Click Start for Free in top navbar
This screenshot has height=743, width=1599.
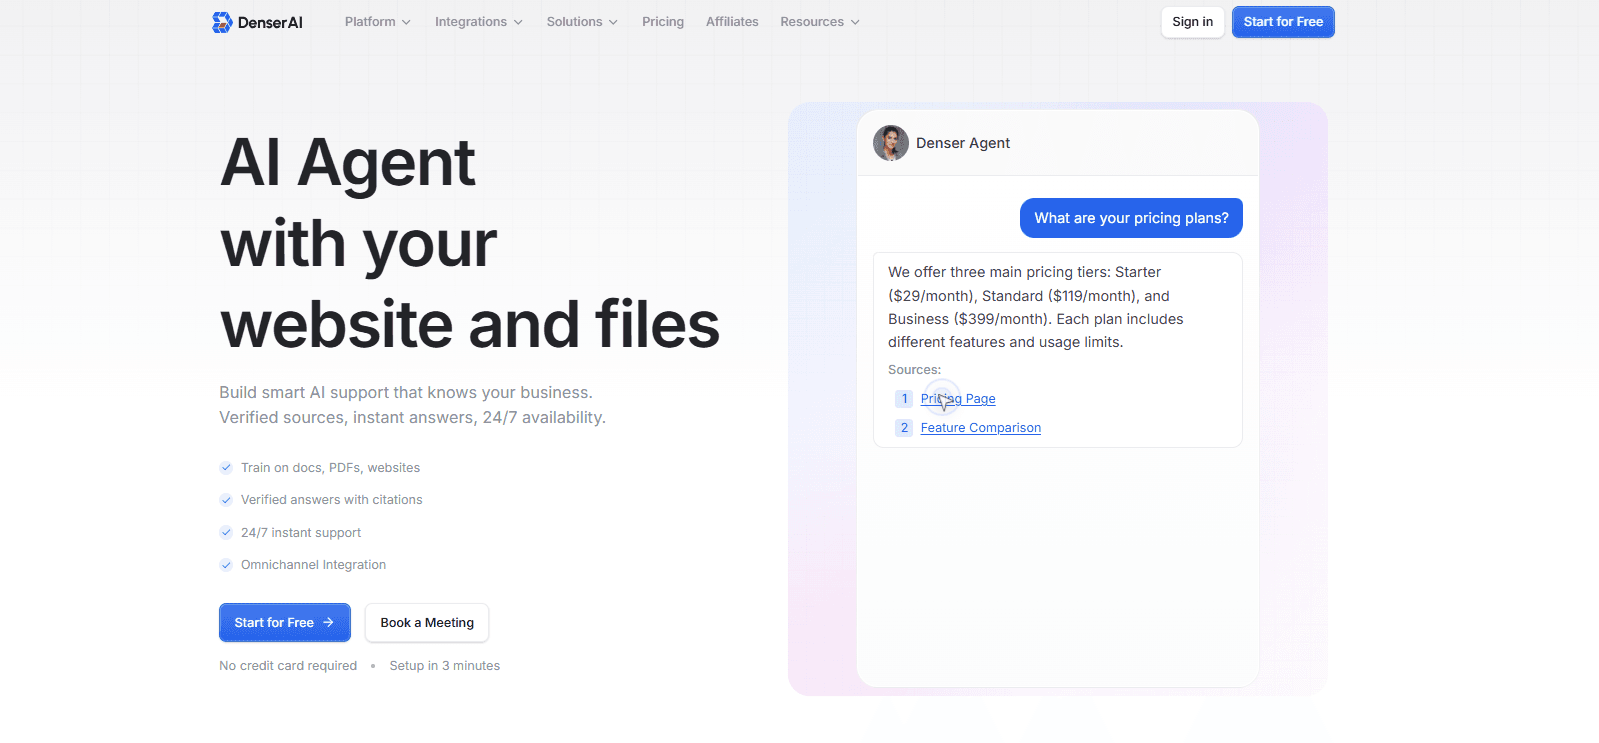tap(1283, 22)
